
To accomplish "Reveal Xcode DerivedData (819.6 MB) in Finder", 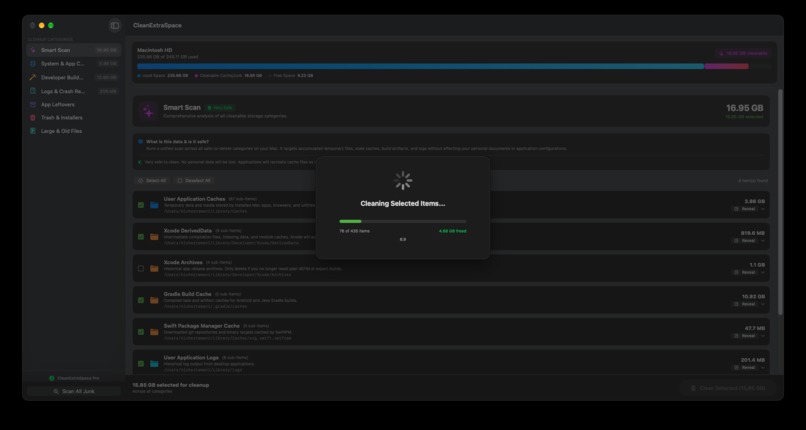I will click(x=744, y=241).
